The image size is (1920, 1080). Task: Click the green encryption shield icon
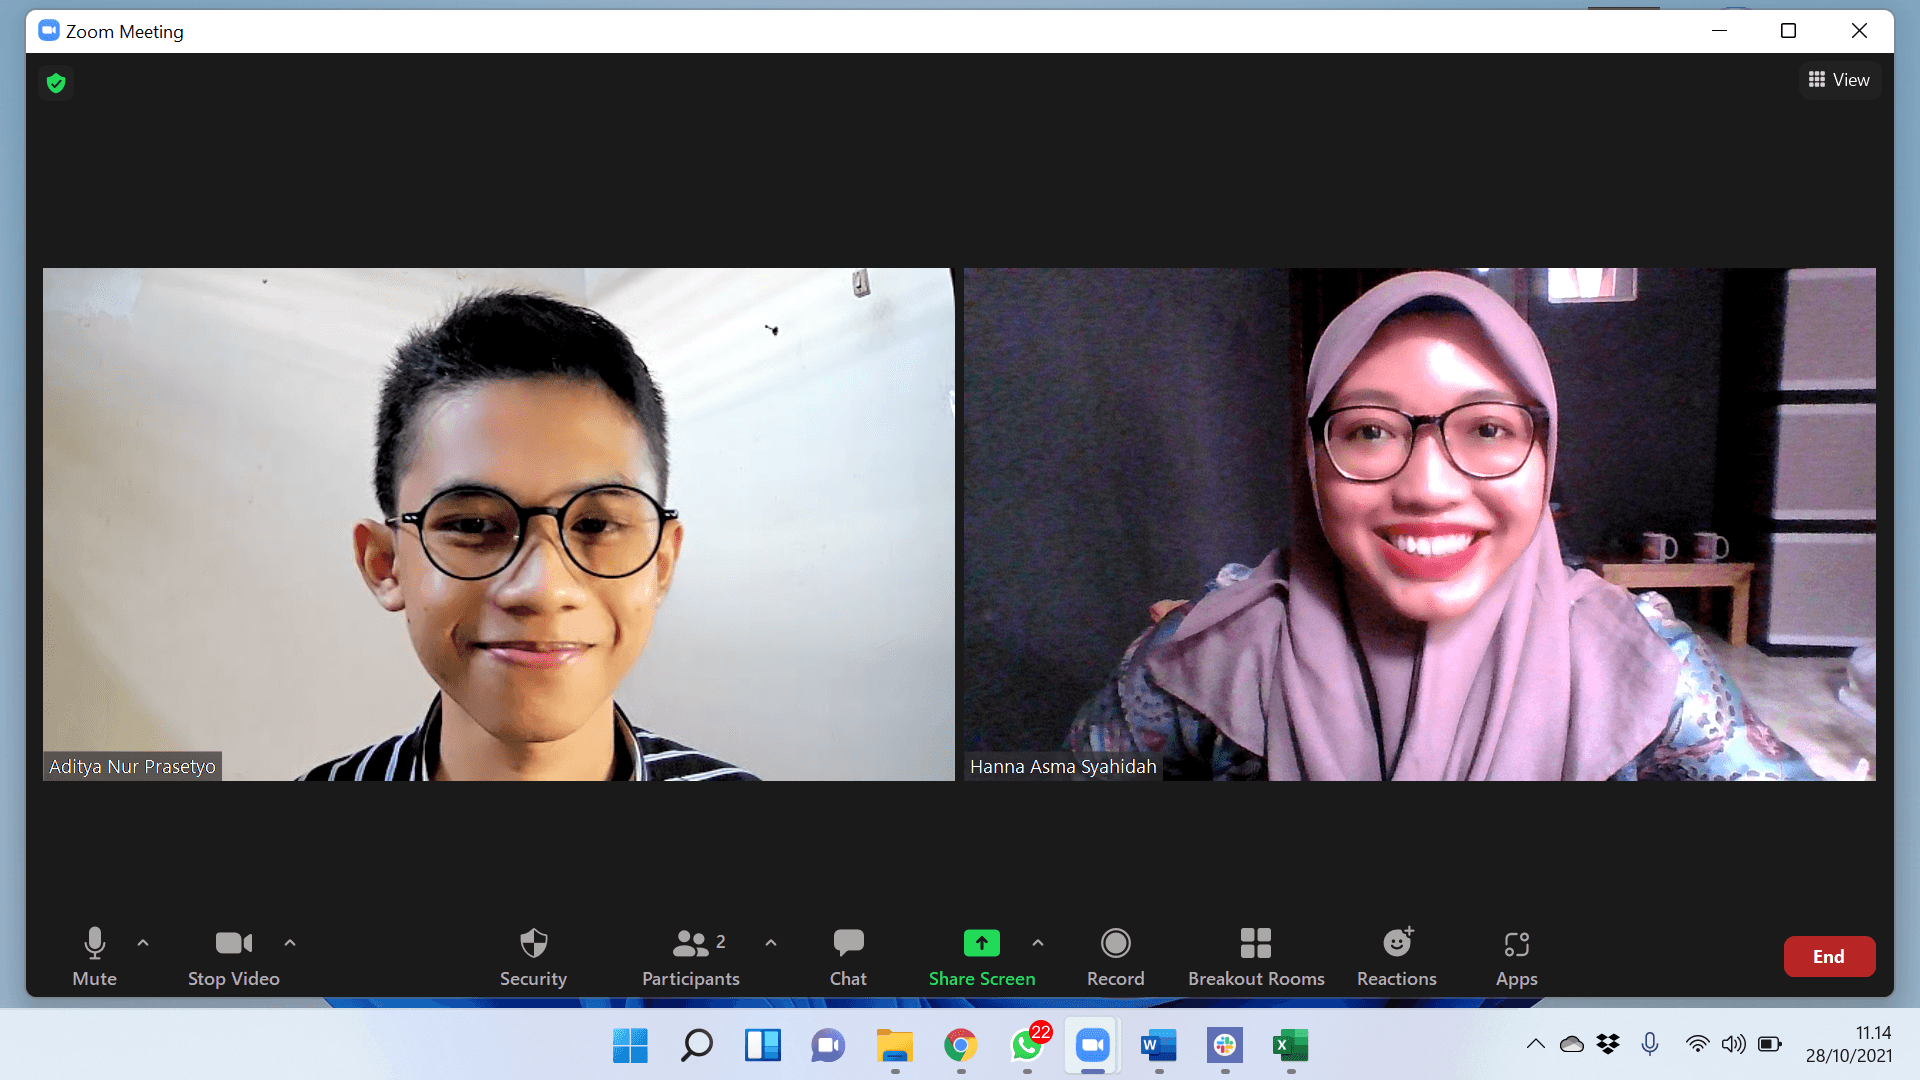pyautogui.click(x=56, y=83)
